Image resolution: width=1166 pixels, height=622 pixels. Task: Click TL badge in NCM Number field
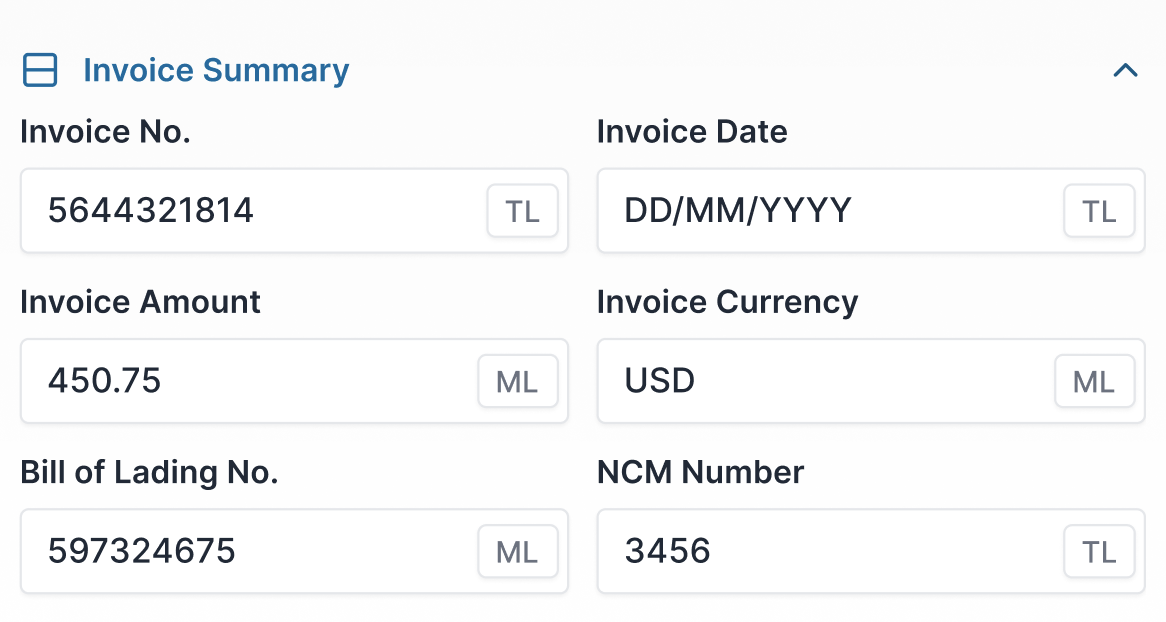click(1099, 551)
